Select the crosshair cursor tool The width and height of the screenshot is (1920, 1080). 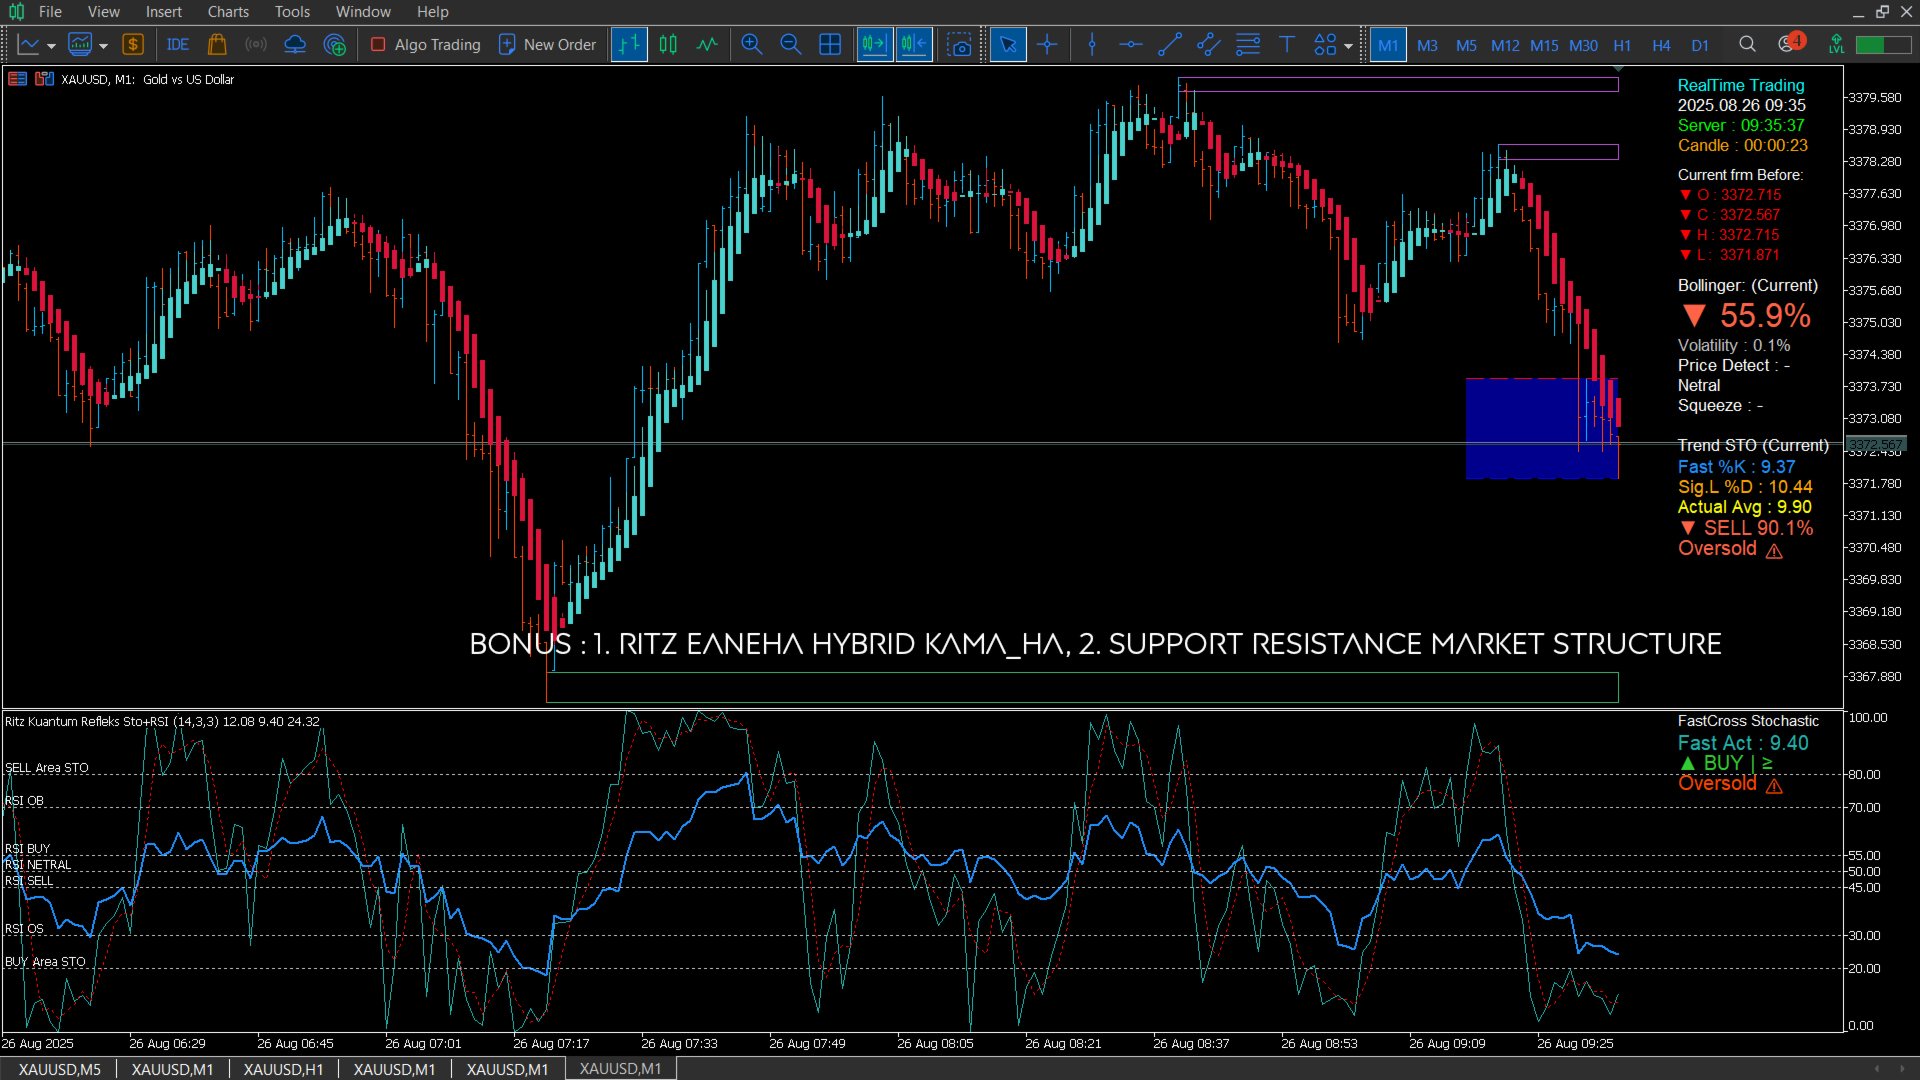pyautogui.click(x=1047, y=45)
